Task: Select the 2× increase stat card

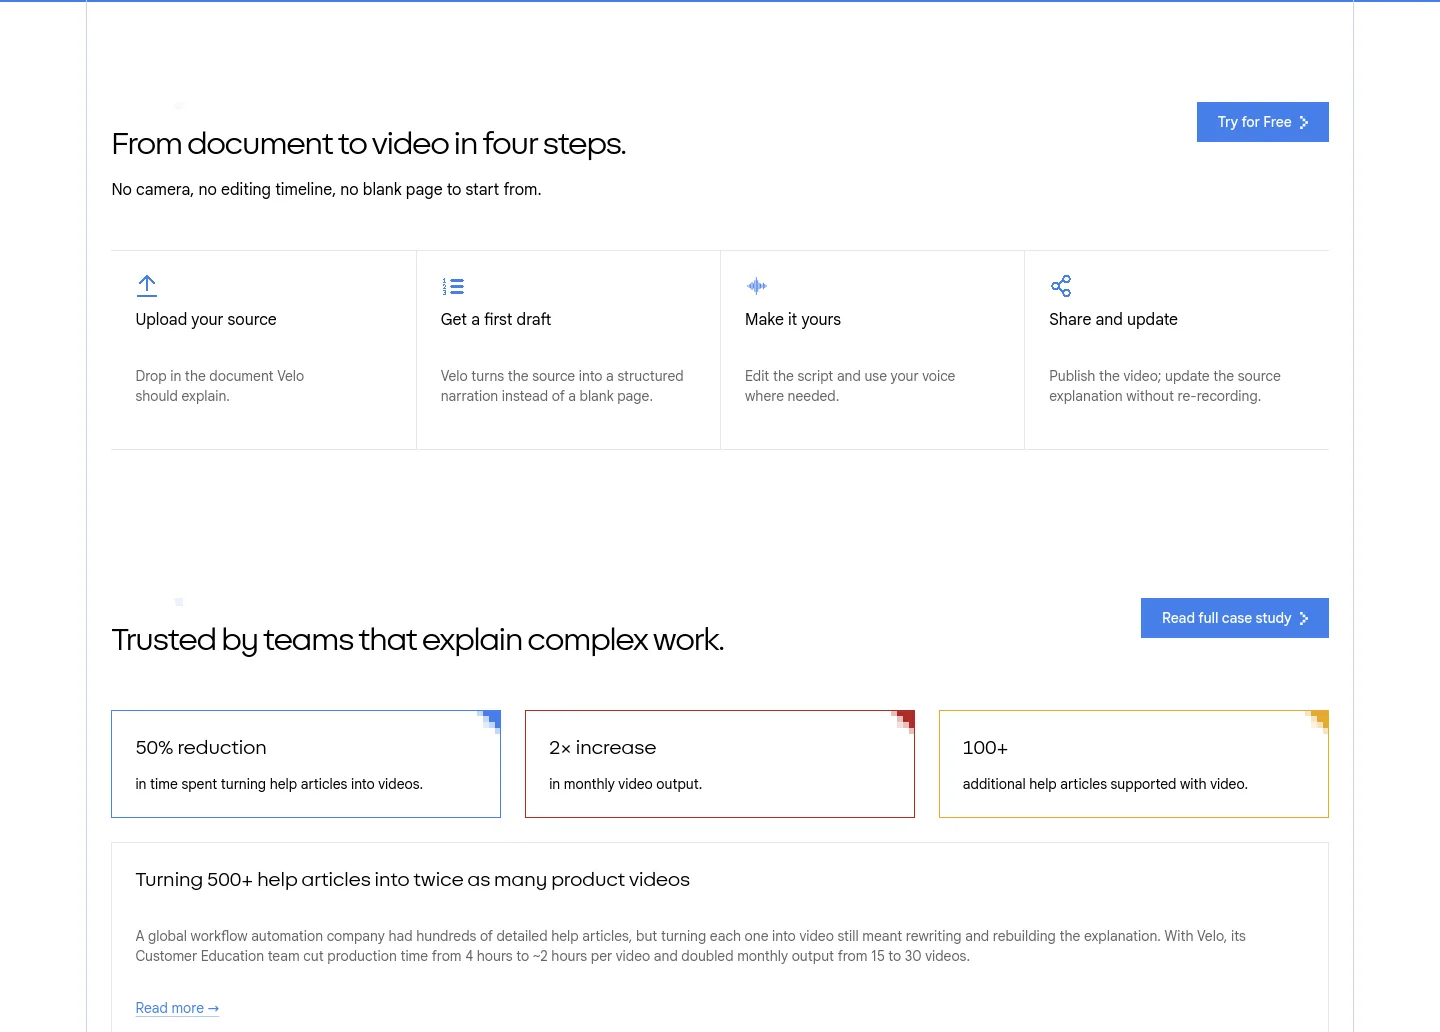Action: (x=720, y=764)
